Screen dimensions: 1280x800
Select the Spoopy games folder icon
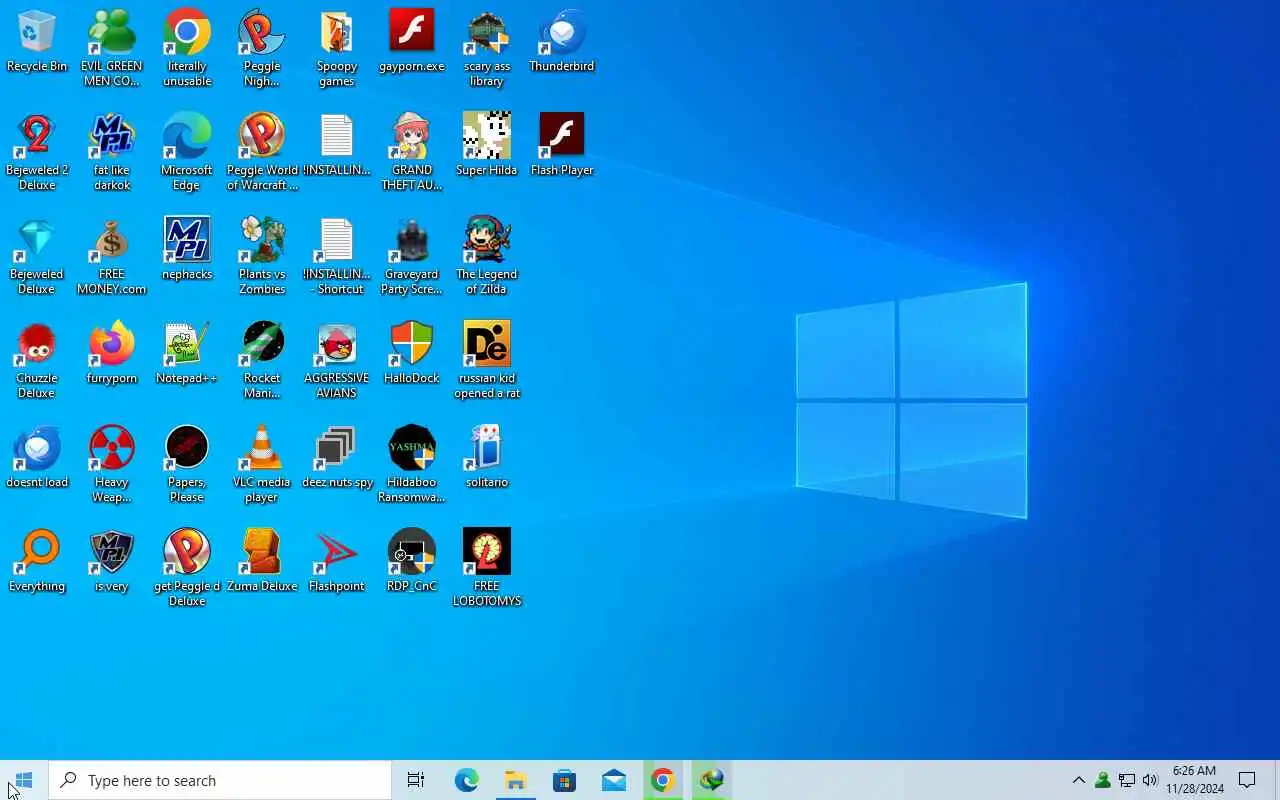337,49
